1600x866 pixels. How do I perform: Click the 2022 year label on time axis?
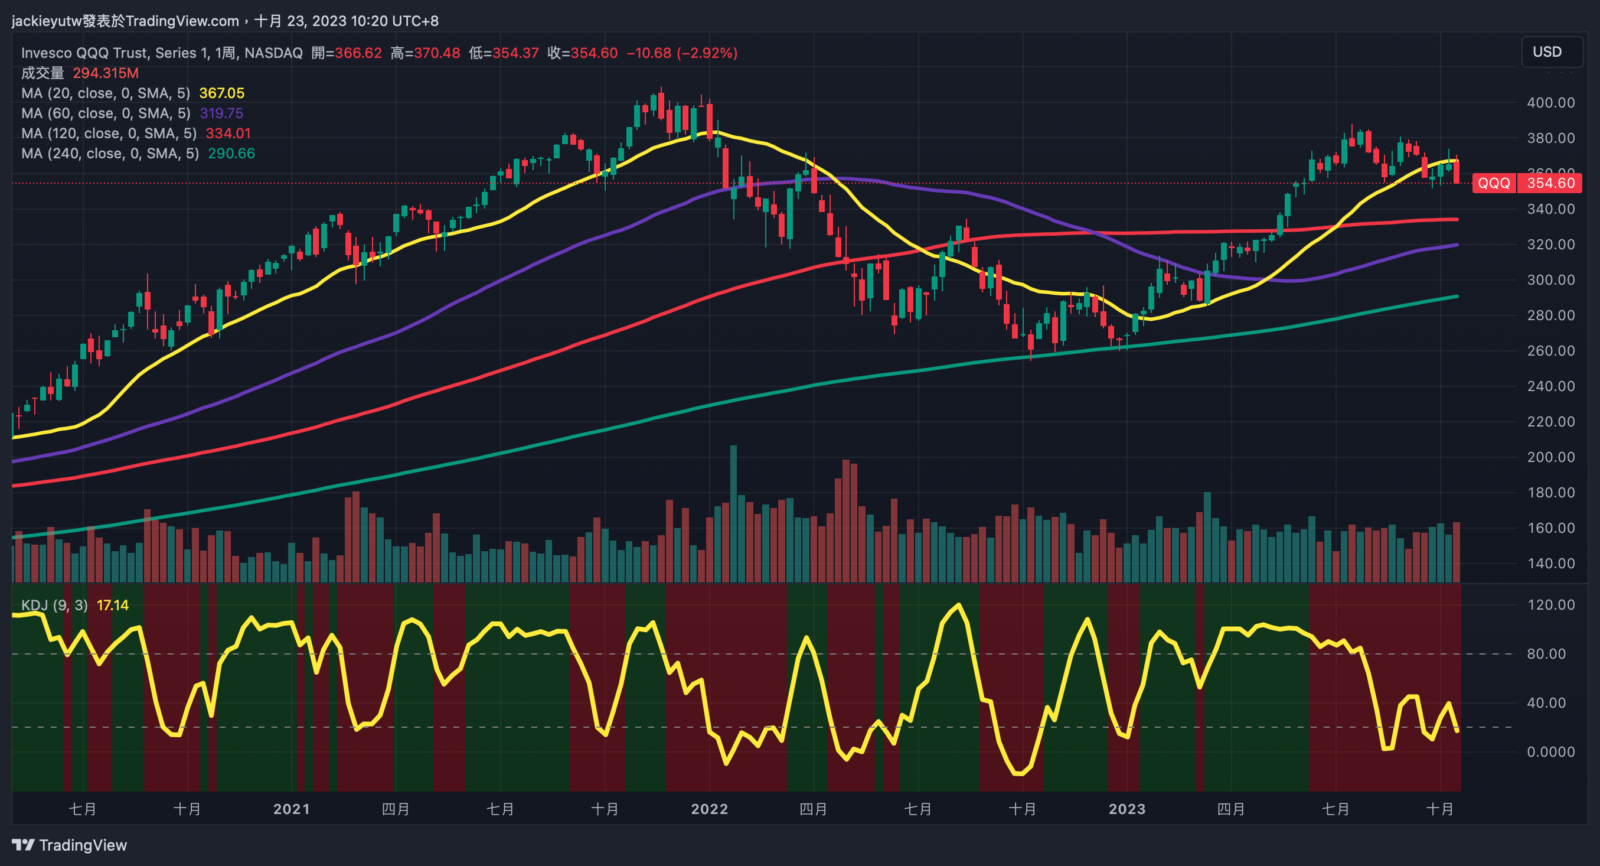click(x=709, y=809)
